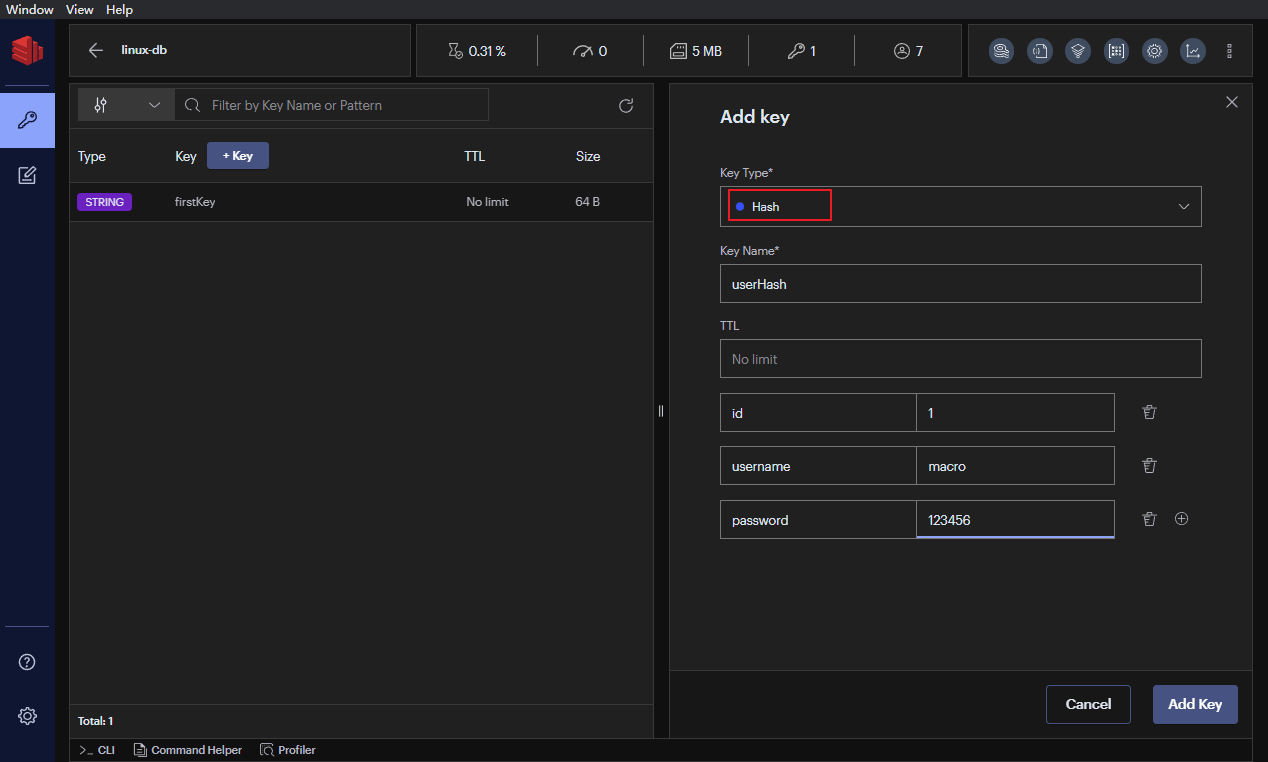Click the Add Key button
Screen dimensions: 1268x762
click(x=1195, y=704)
